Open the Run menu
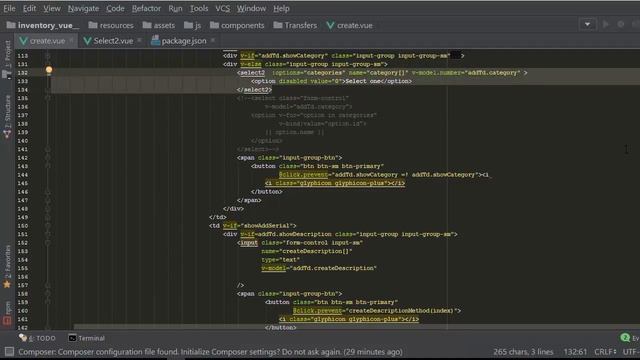 [x=175, y=8]
